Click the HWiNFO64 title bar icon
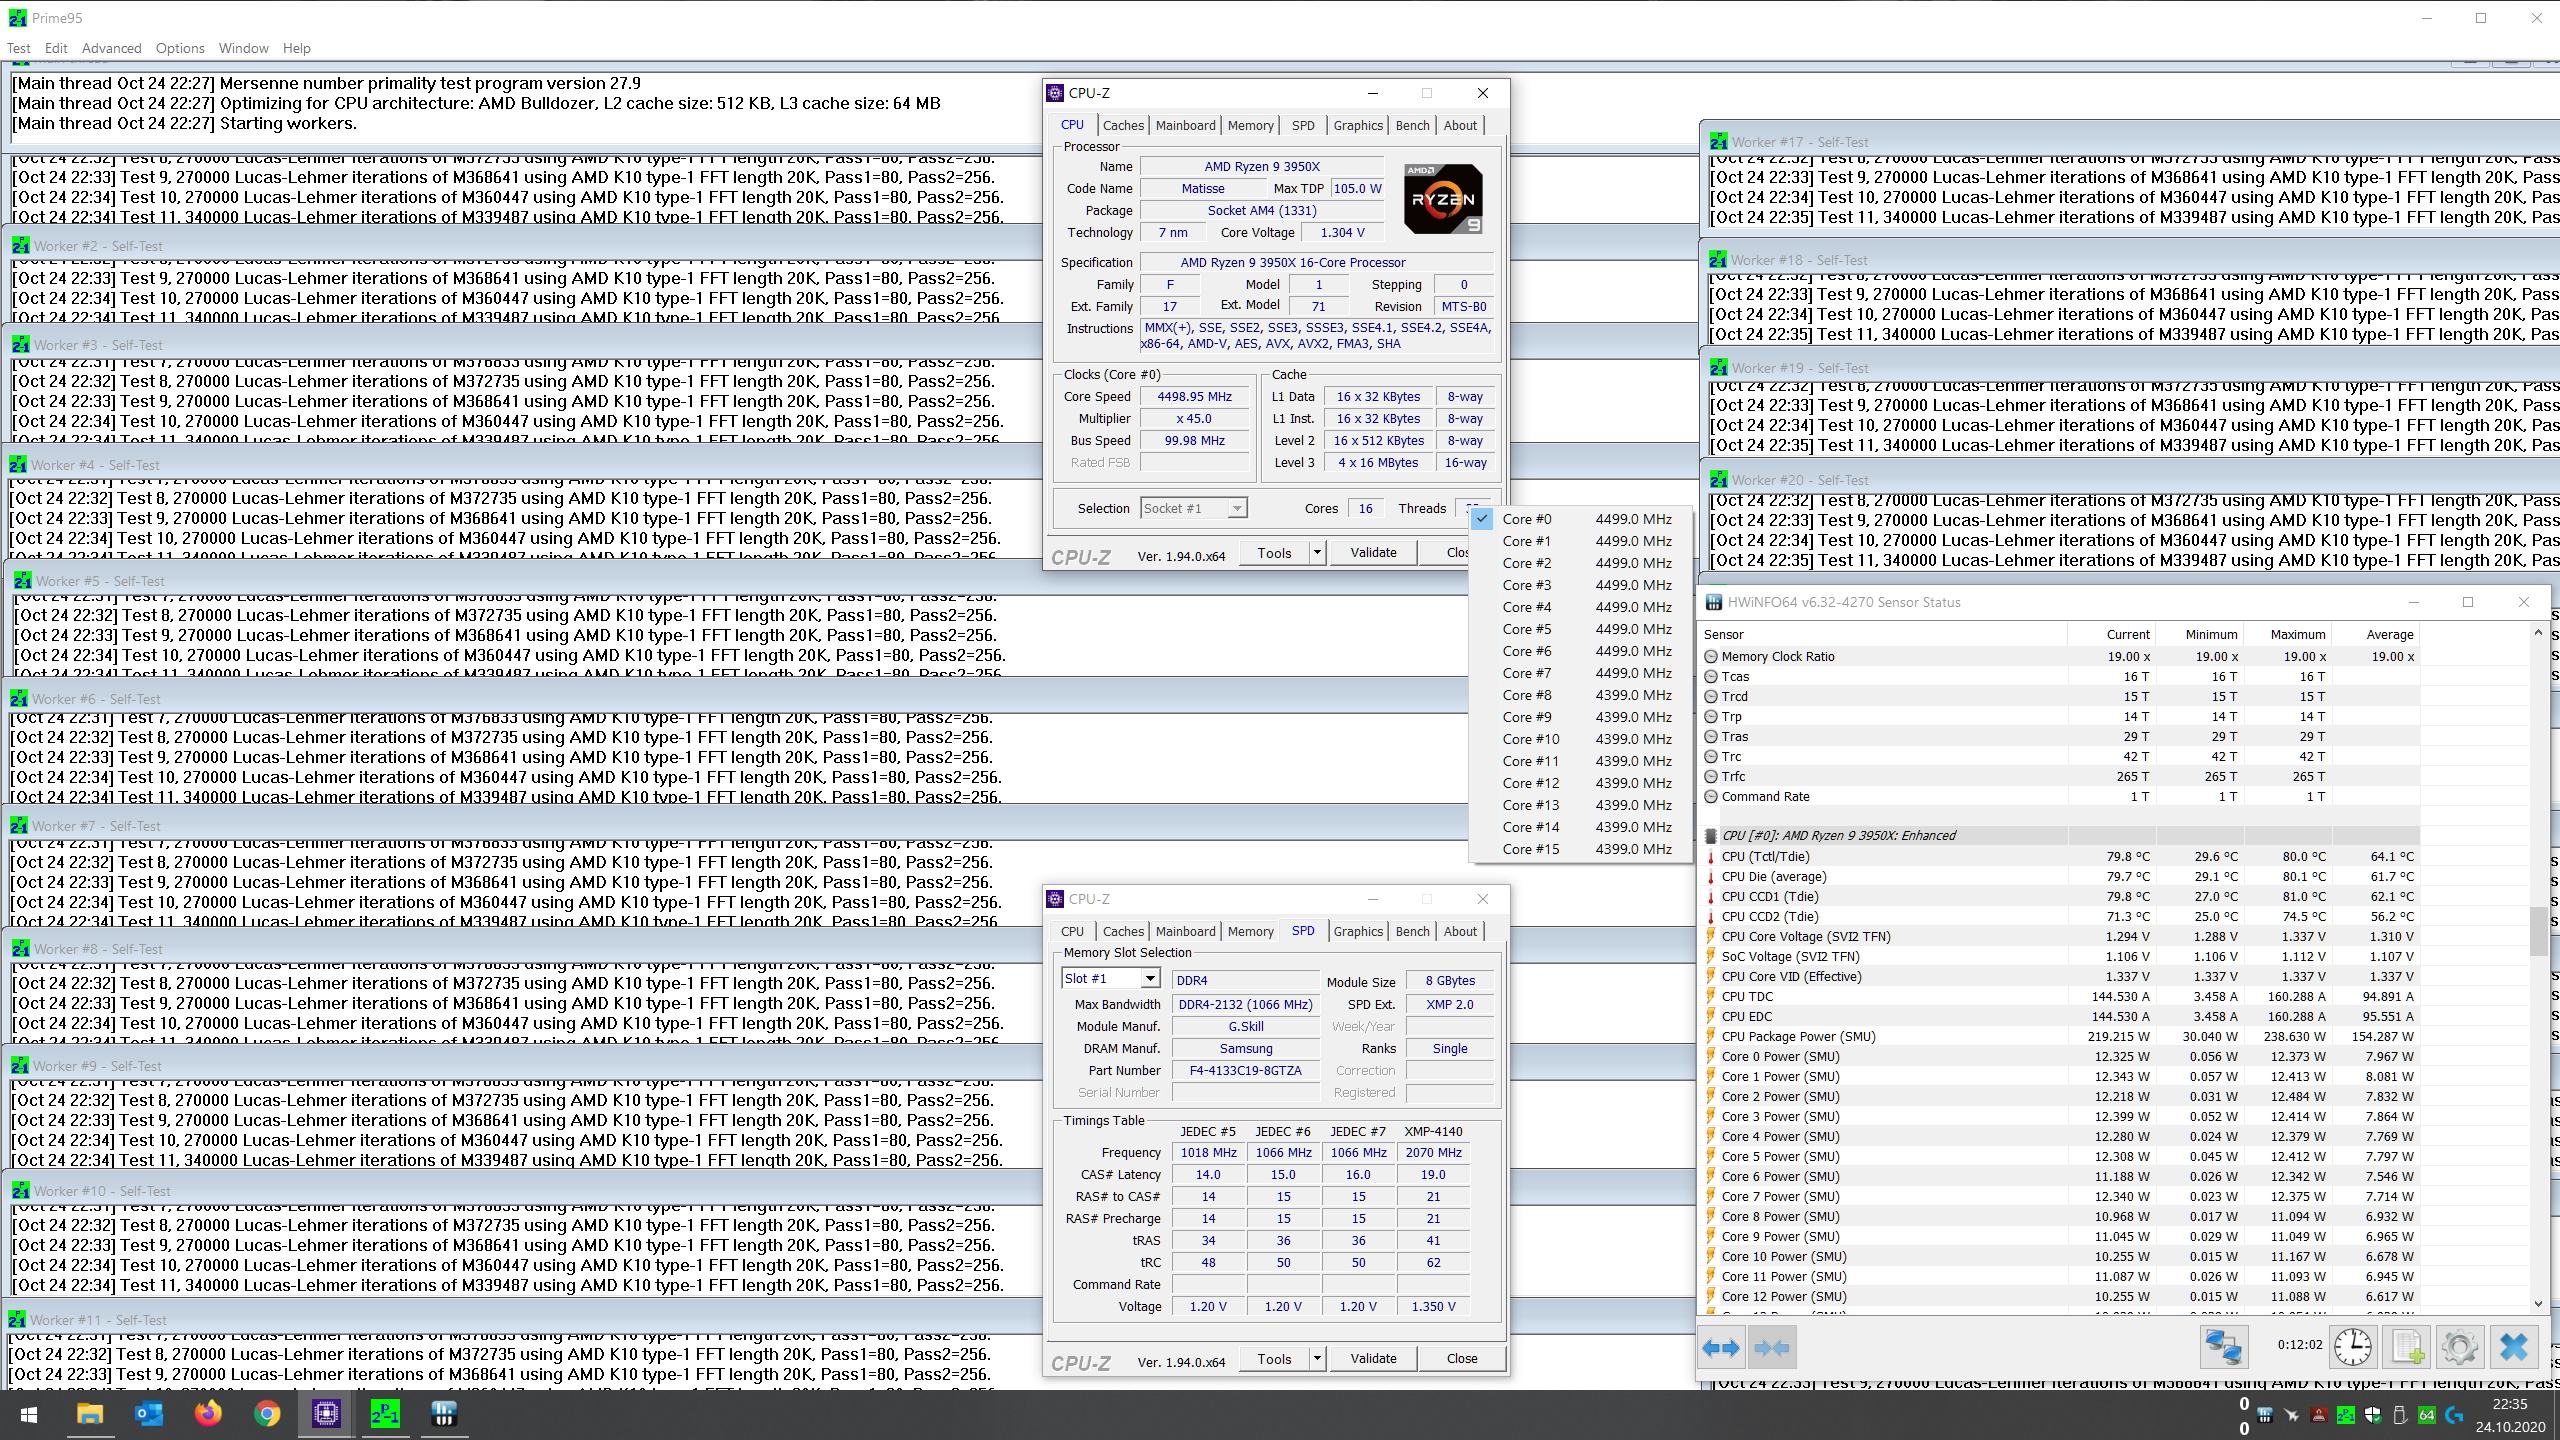2560x1440 pixels. [1713, 602]
